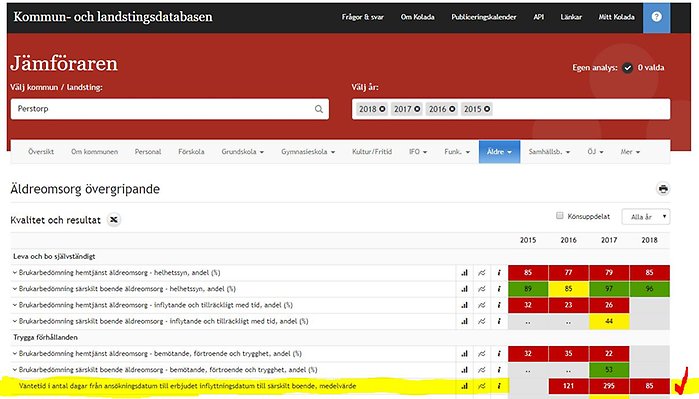Open bar chart for hemtjänst bemötande row
Viewport: 699px width, 399px height.
pyautogui.click(x=465, y=354)
